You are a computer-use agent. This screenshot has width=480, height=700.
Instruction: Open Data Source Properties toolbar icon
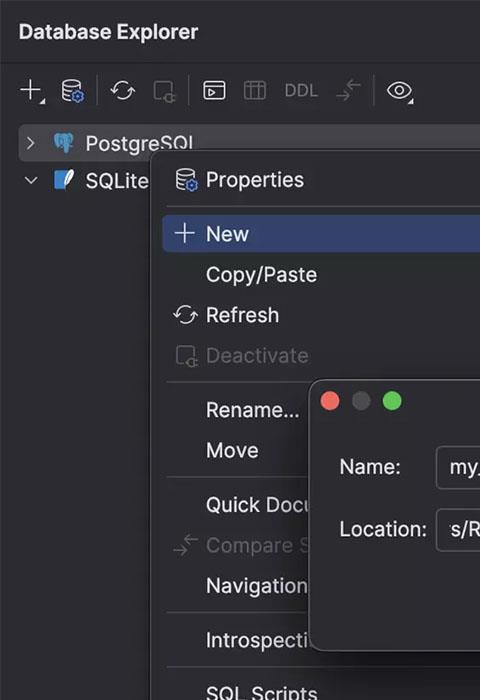(x=73, y=91)
